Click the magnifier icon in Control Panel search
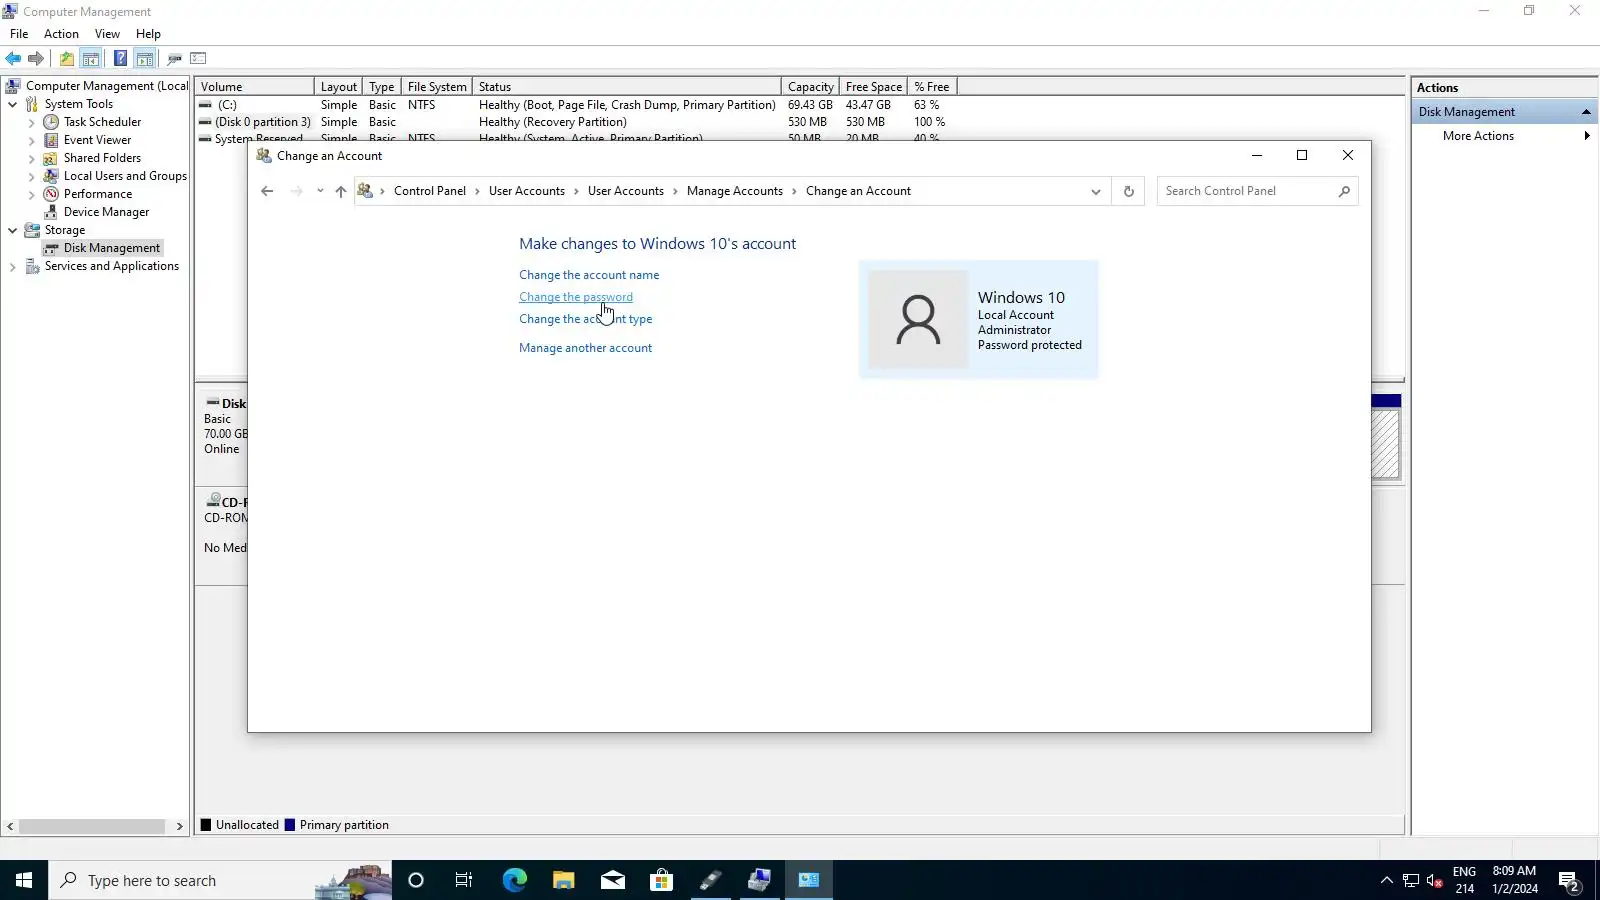 [x=1344, y=191]
